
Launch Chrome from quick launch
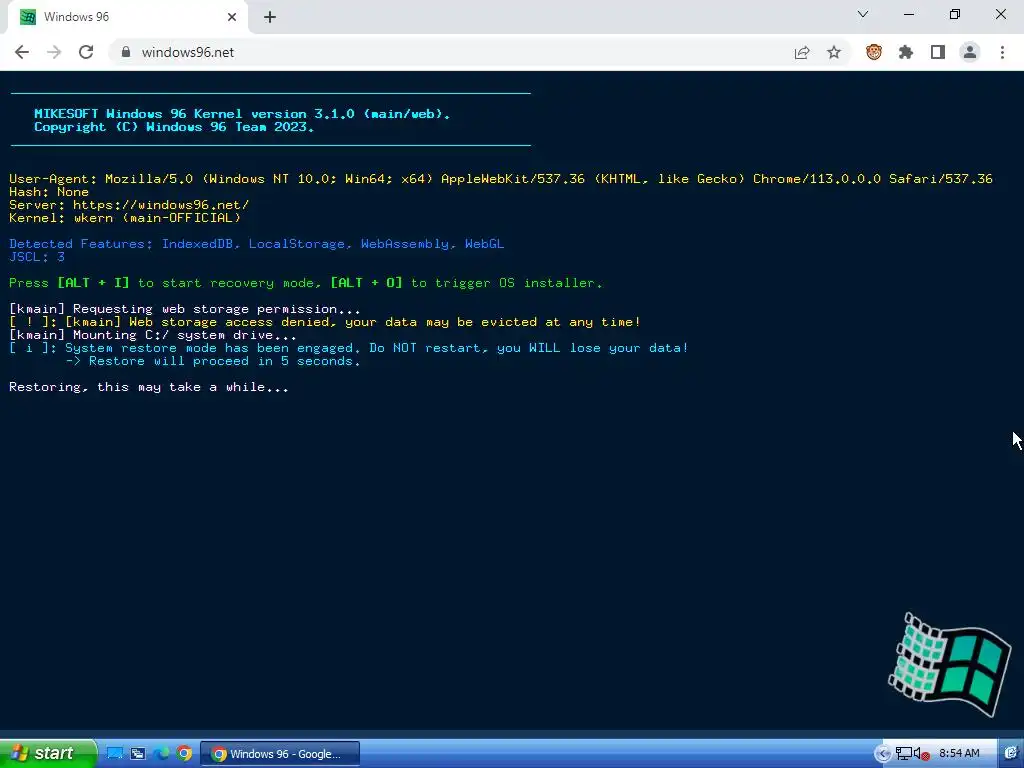tap(185, 754)
